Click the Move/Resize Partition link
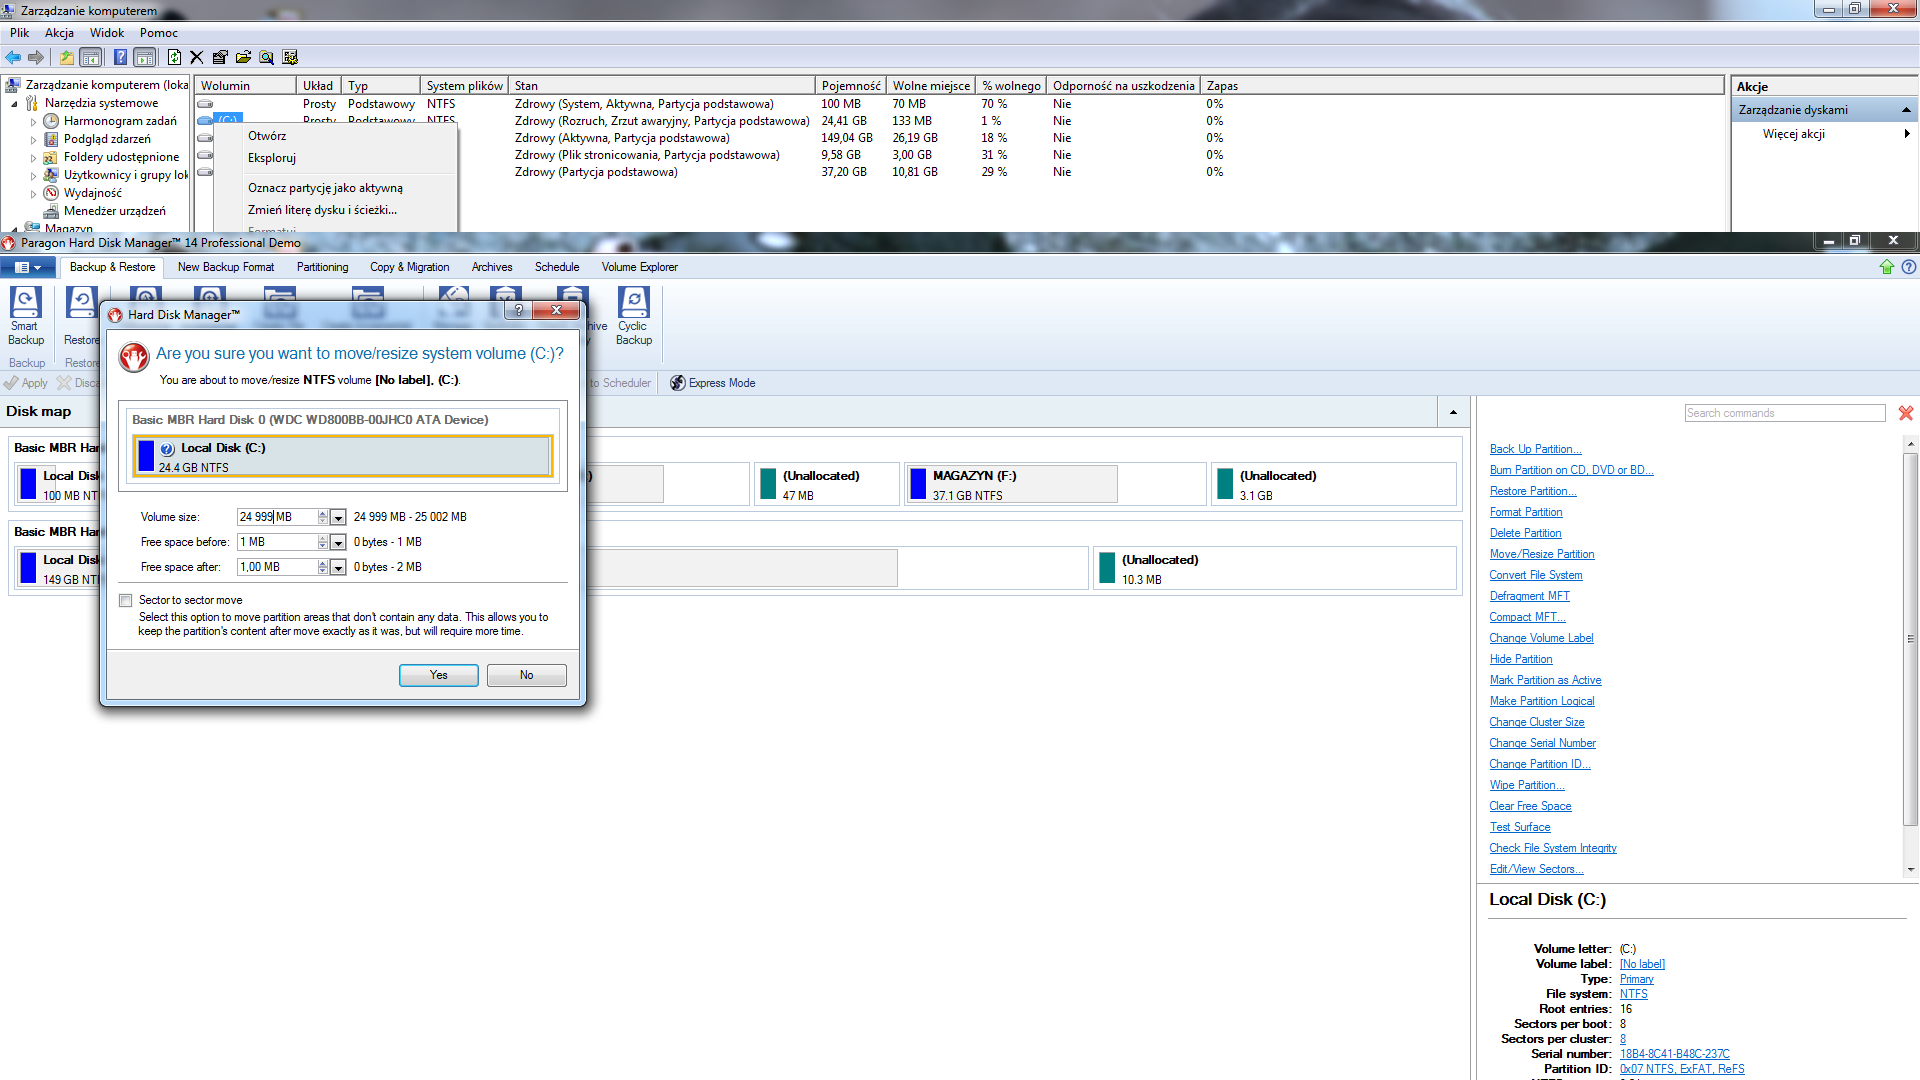The width and height of the screenshot is (1920, 1080). 1542,554
